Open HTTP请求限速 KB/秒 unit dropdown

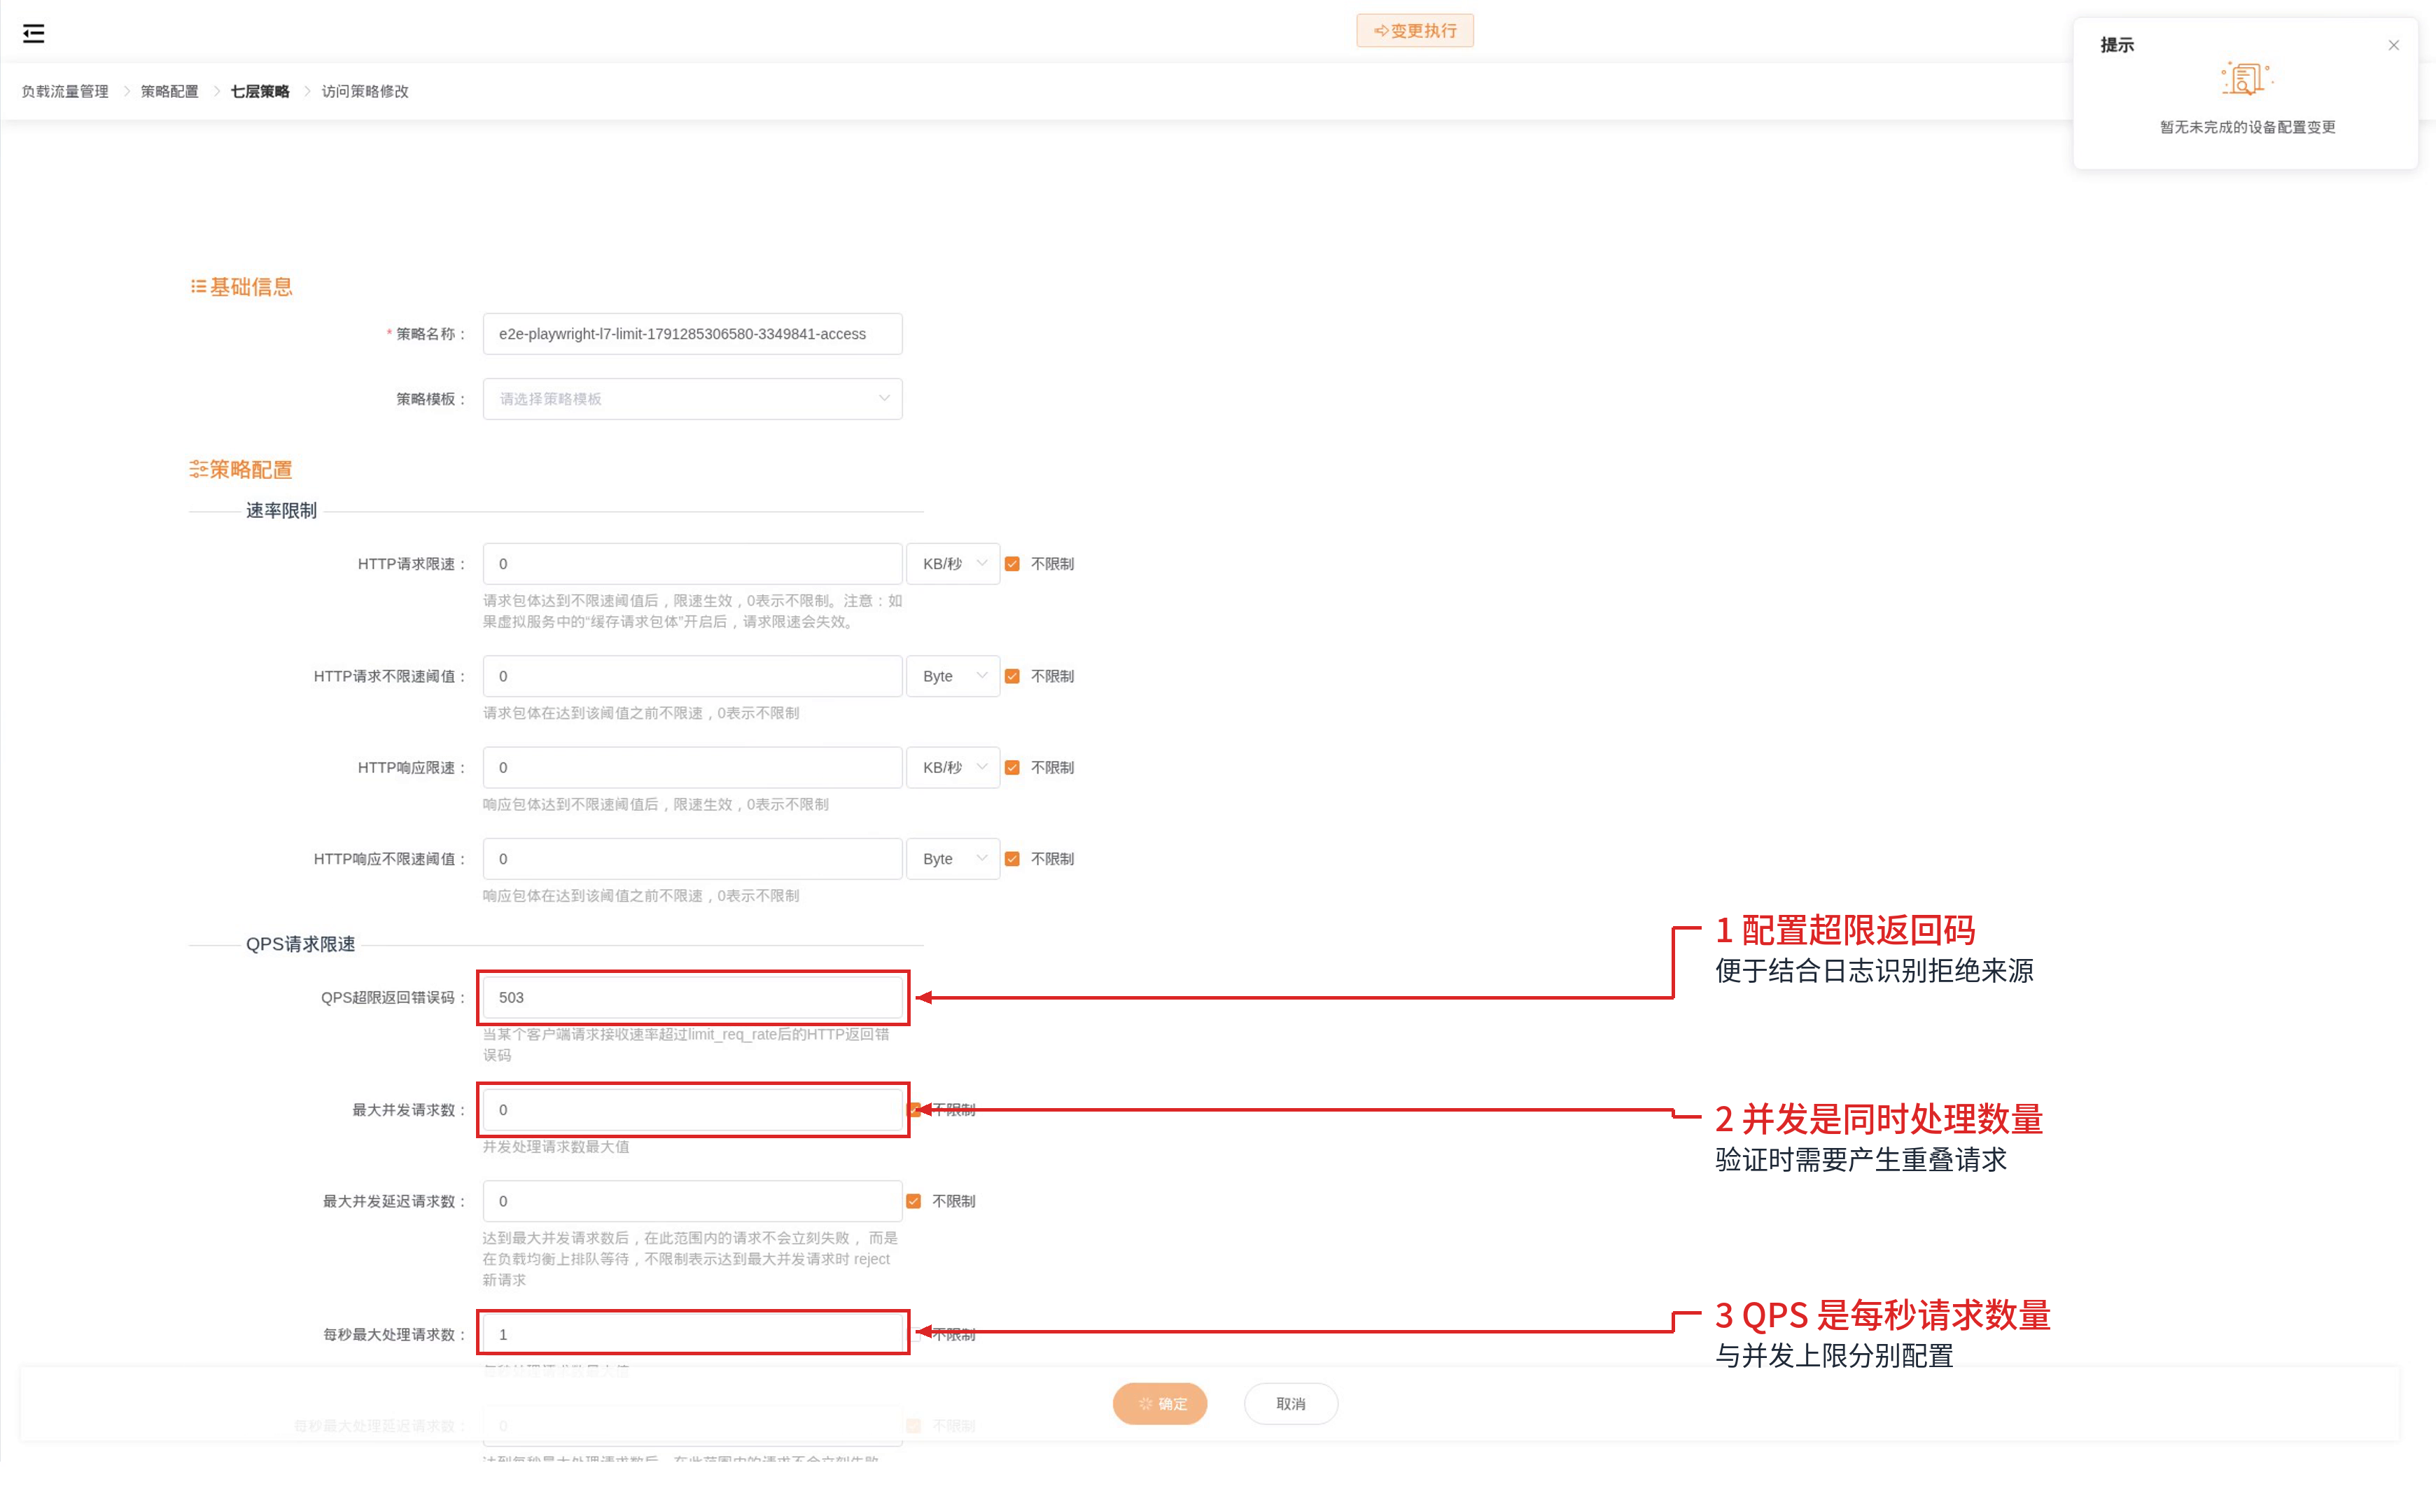point(952,564)
